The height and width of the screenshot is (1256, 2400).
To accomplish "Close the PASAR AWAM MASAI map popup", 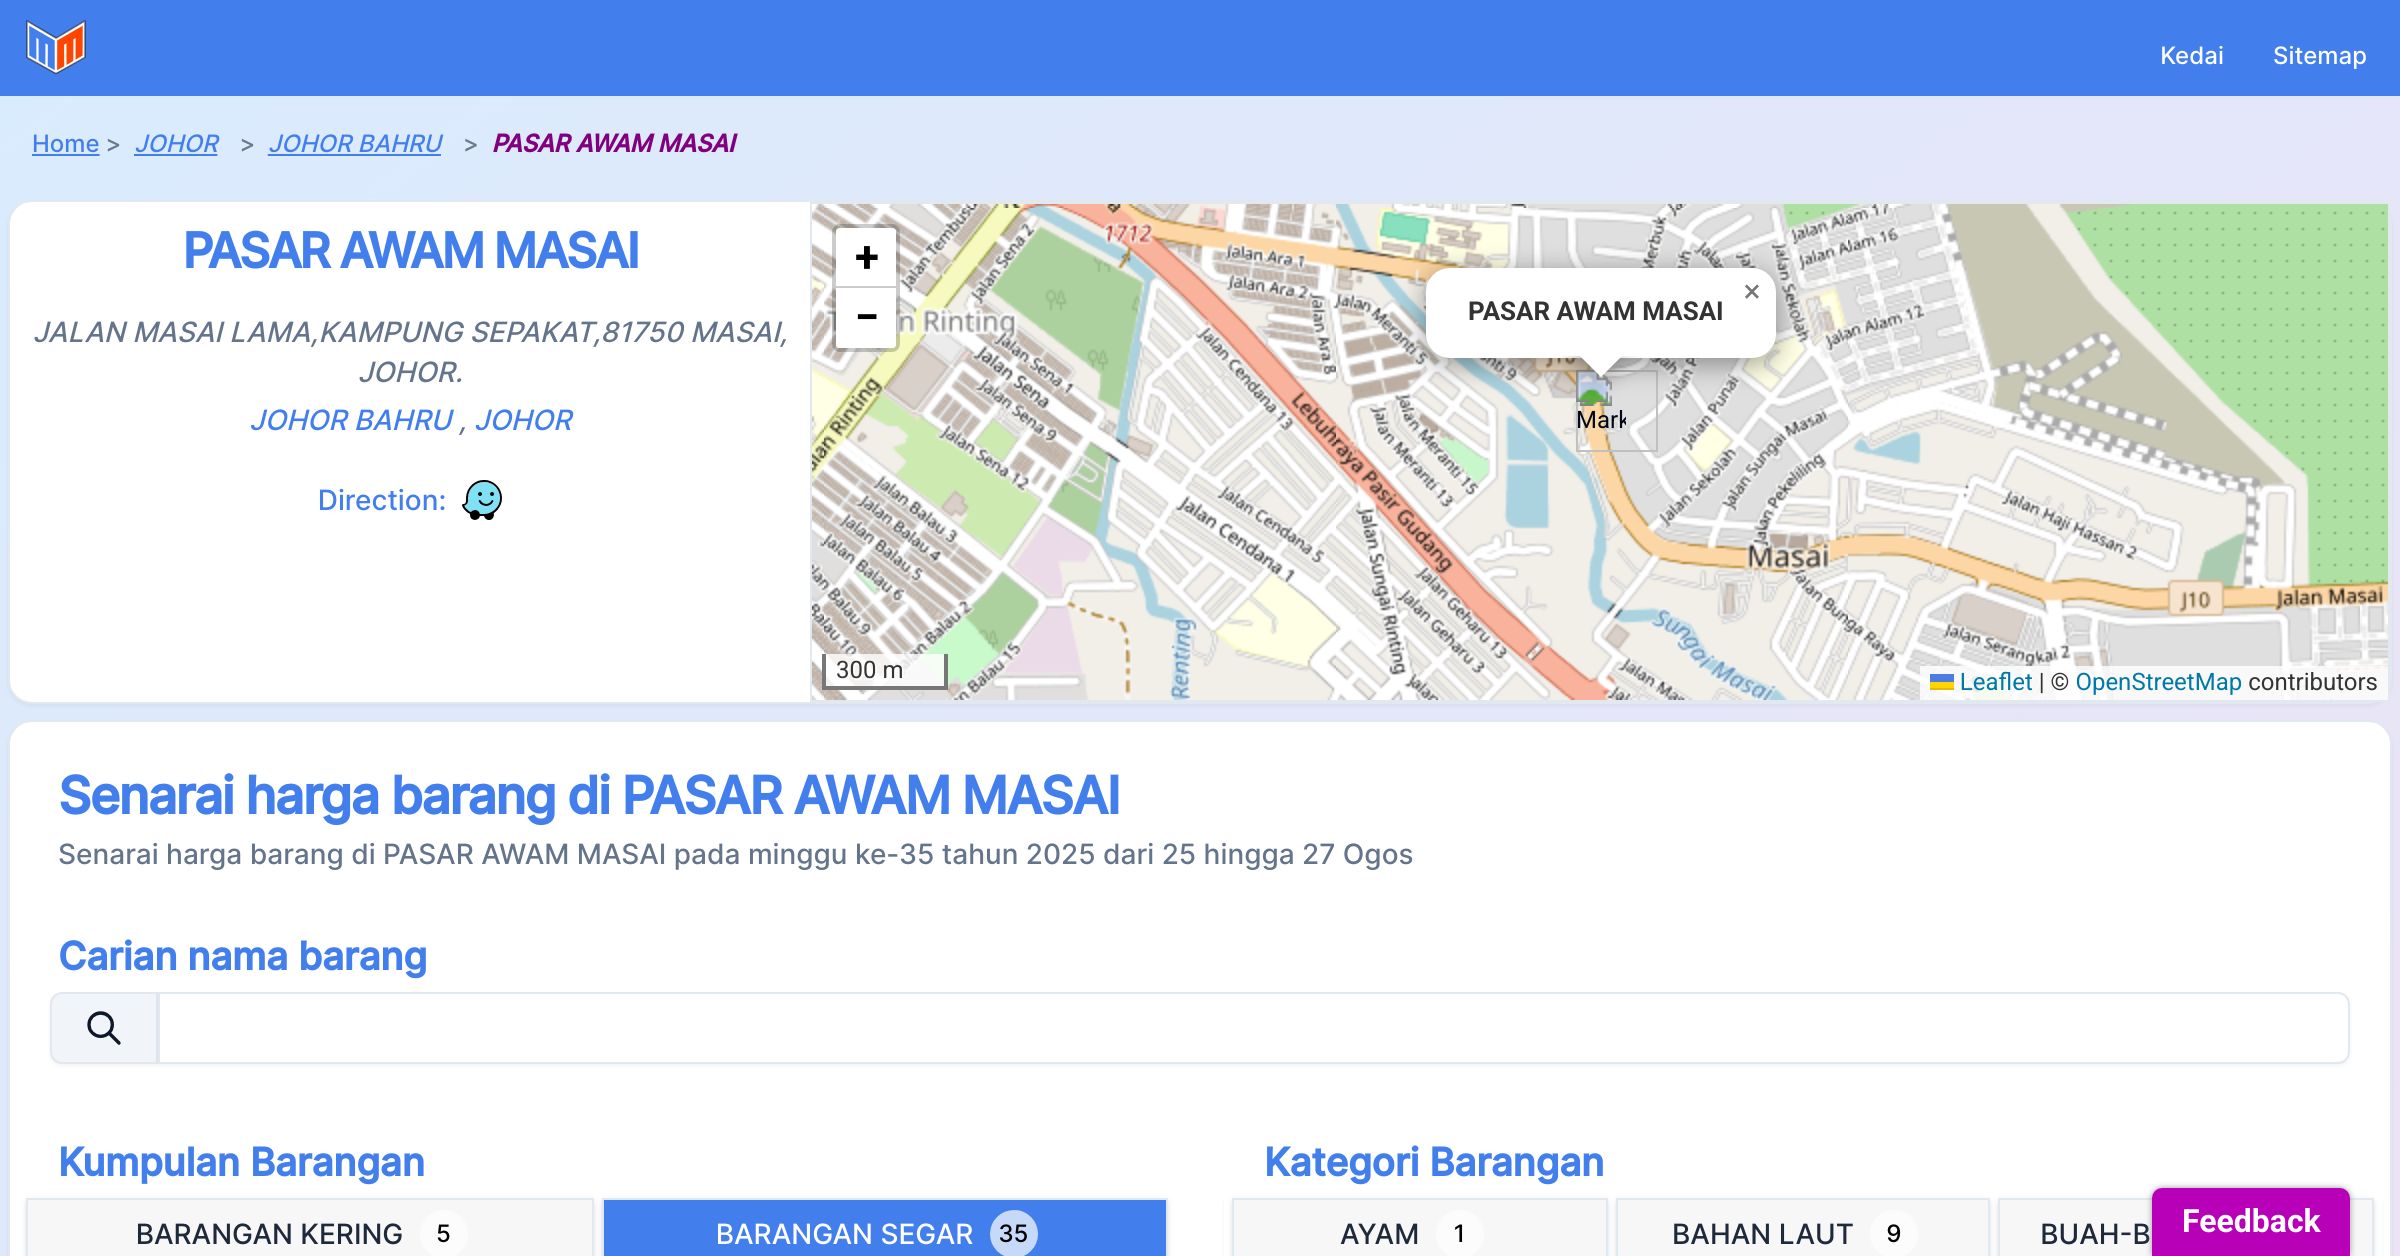I will coord(1751,292).
